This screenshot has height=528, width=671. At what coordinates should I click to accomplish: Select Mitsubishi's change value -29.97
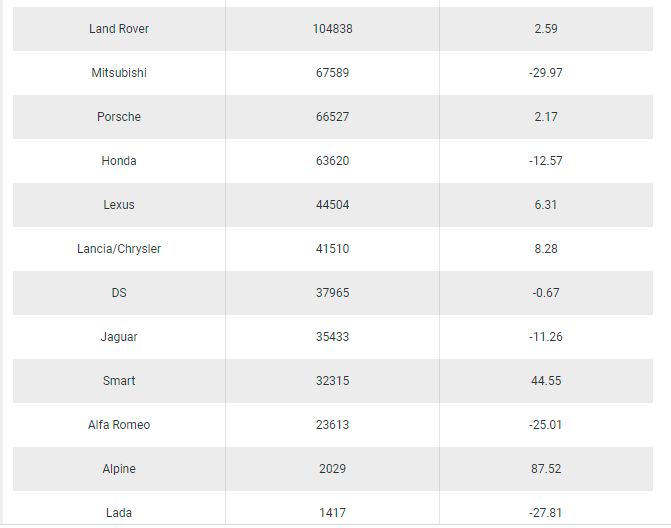[x=546, y=73]
